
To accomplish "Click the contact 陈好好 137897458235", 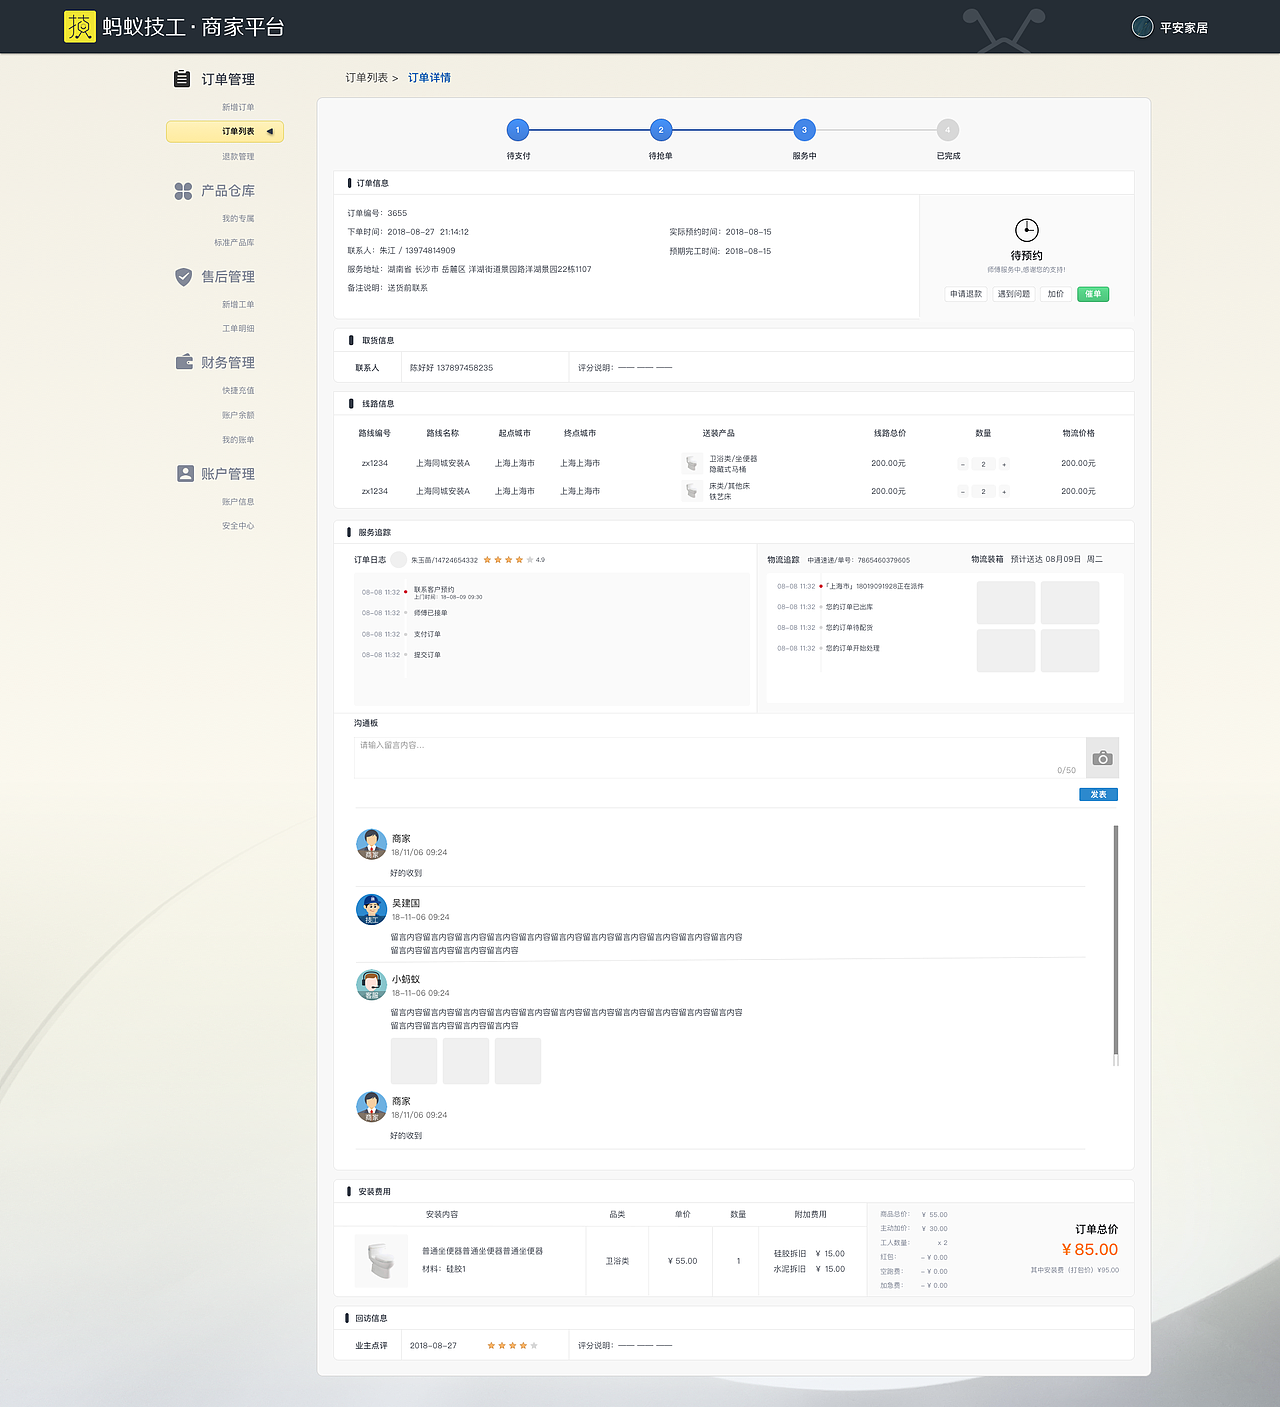I will tap(451, 368).
